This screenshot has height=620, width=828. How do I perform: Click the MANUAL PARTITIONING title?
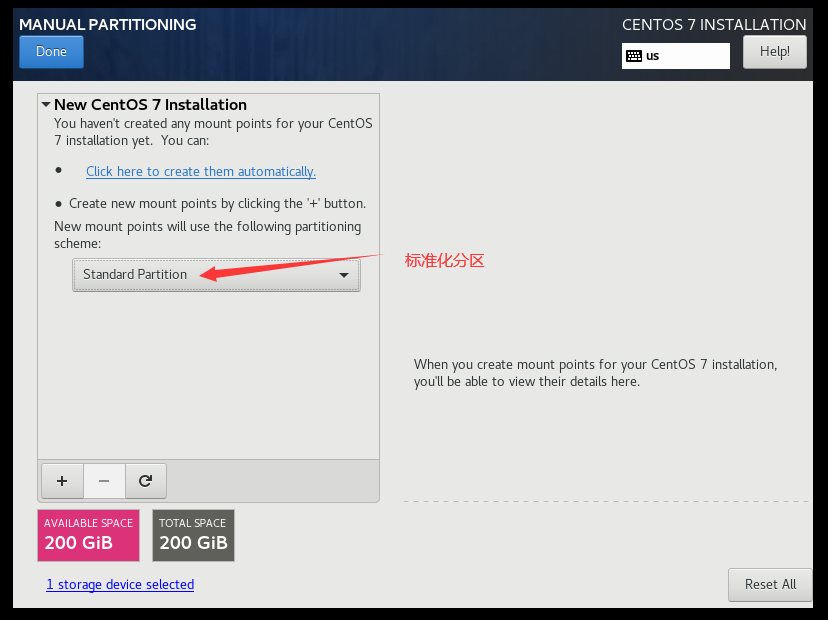pos(108,25)
